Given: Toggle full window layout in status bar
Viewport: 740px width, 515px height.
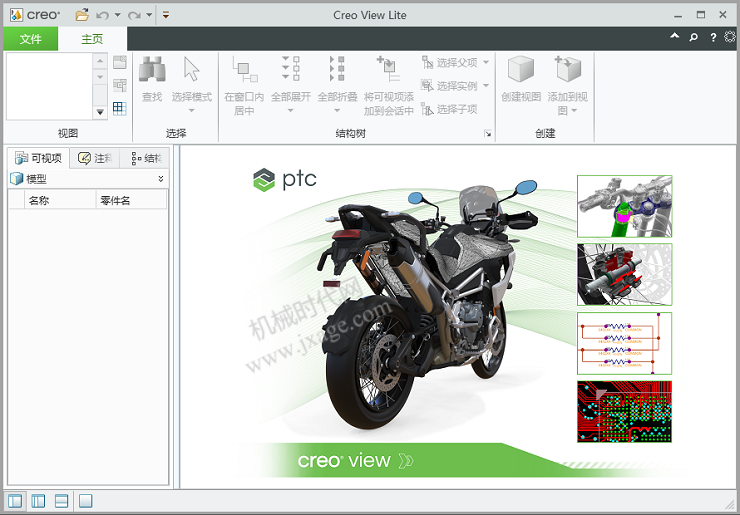Looking at the screenshot, I should [x=85, y=501].
